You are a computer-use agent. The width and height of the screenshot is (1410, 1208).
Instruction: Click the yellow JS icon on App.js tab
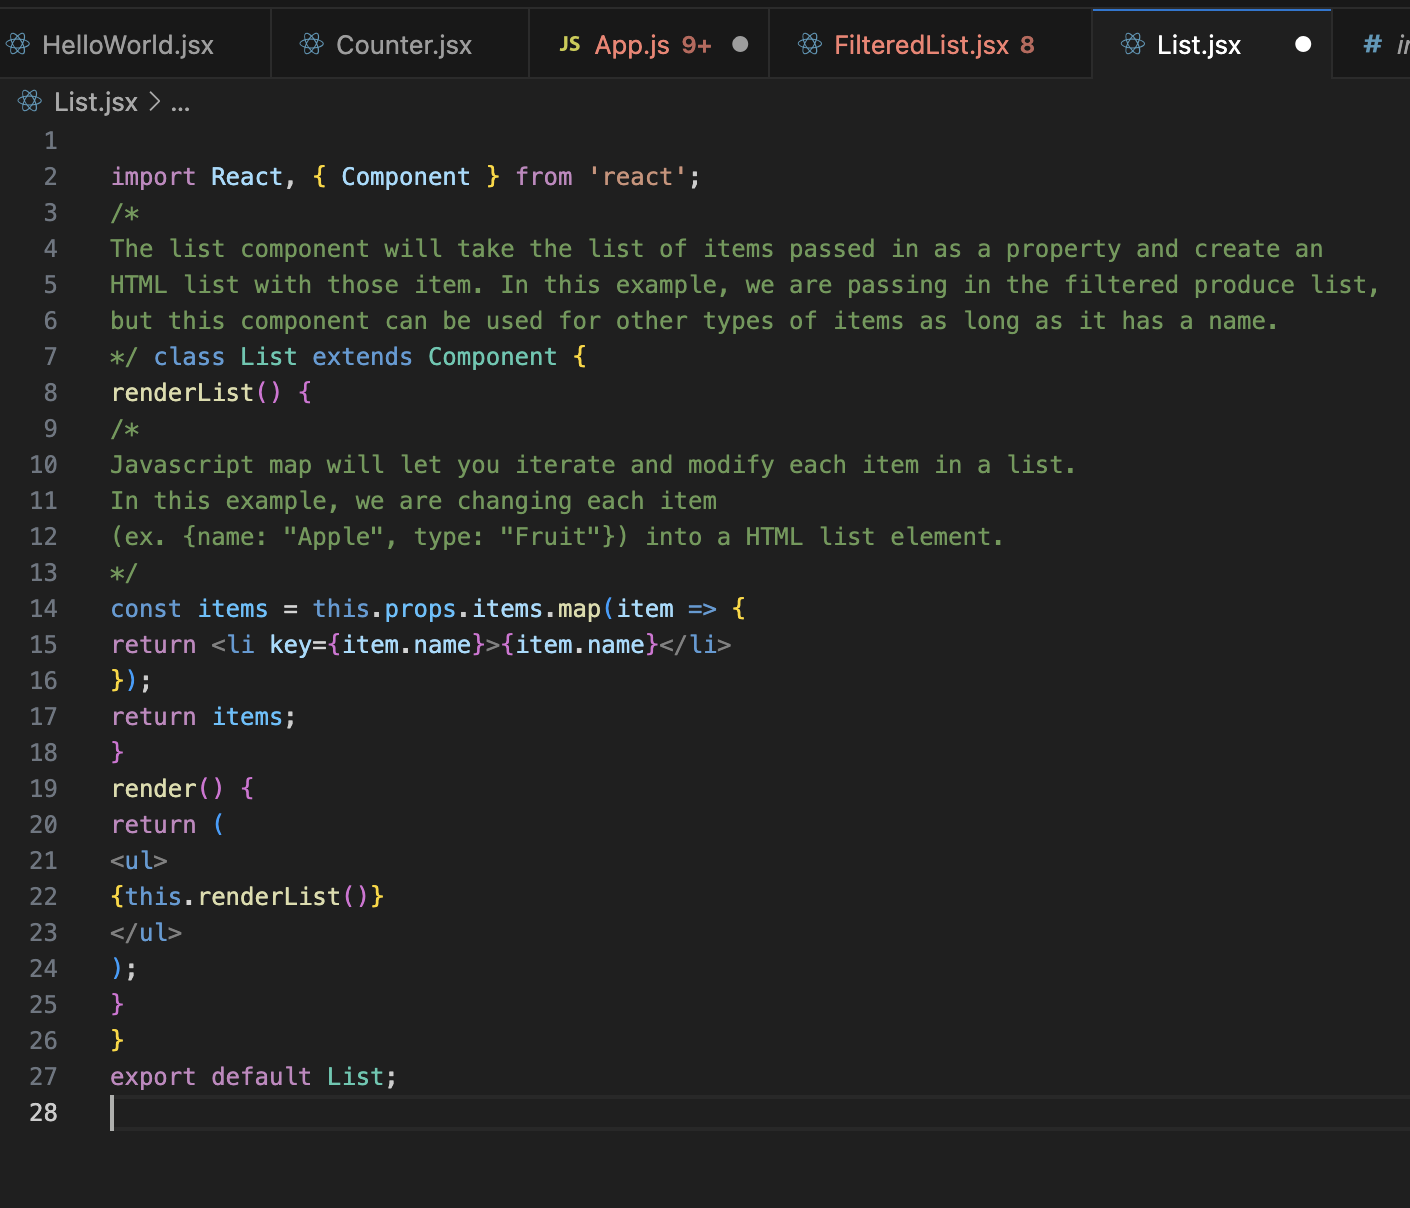[570, 44]
